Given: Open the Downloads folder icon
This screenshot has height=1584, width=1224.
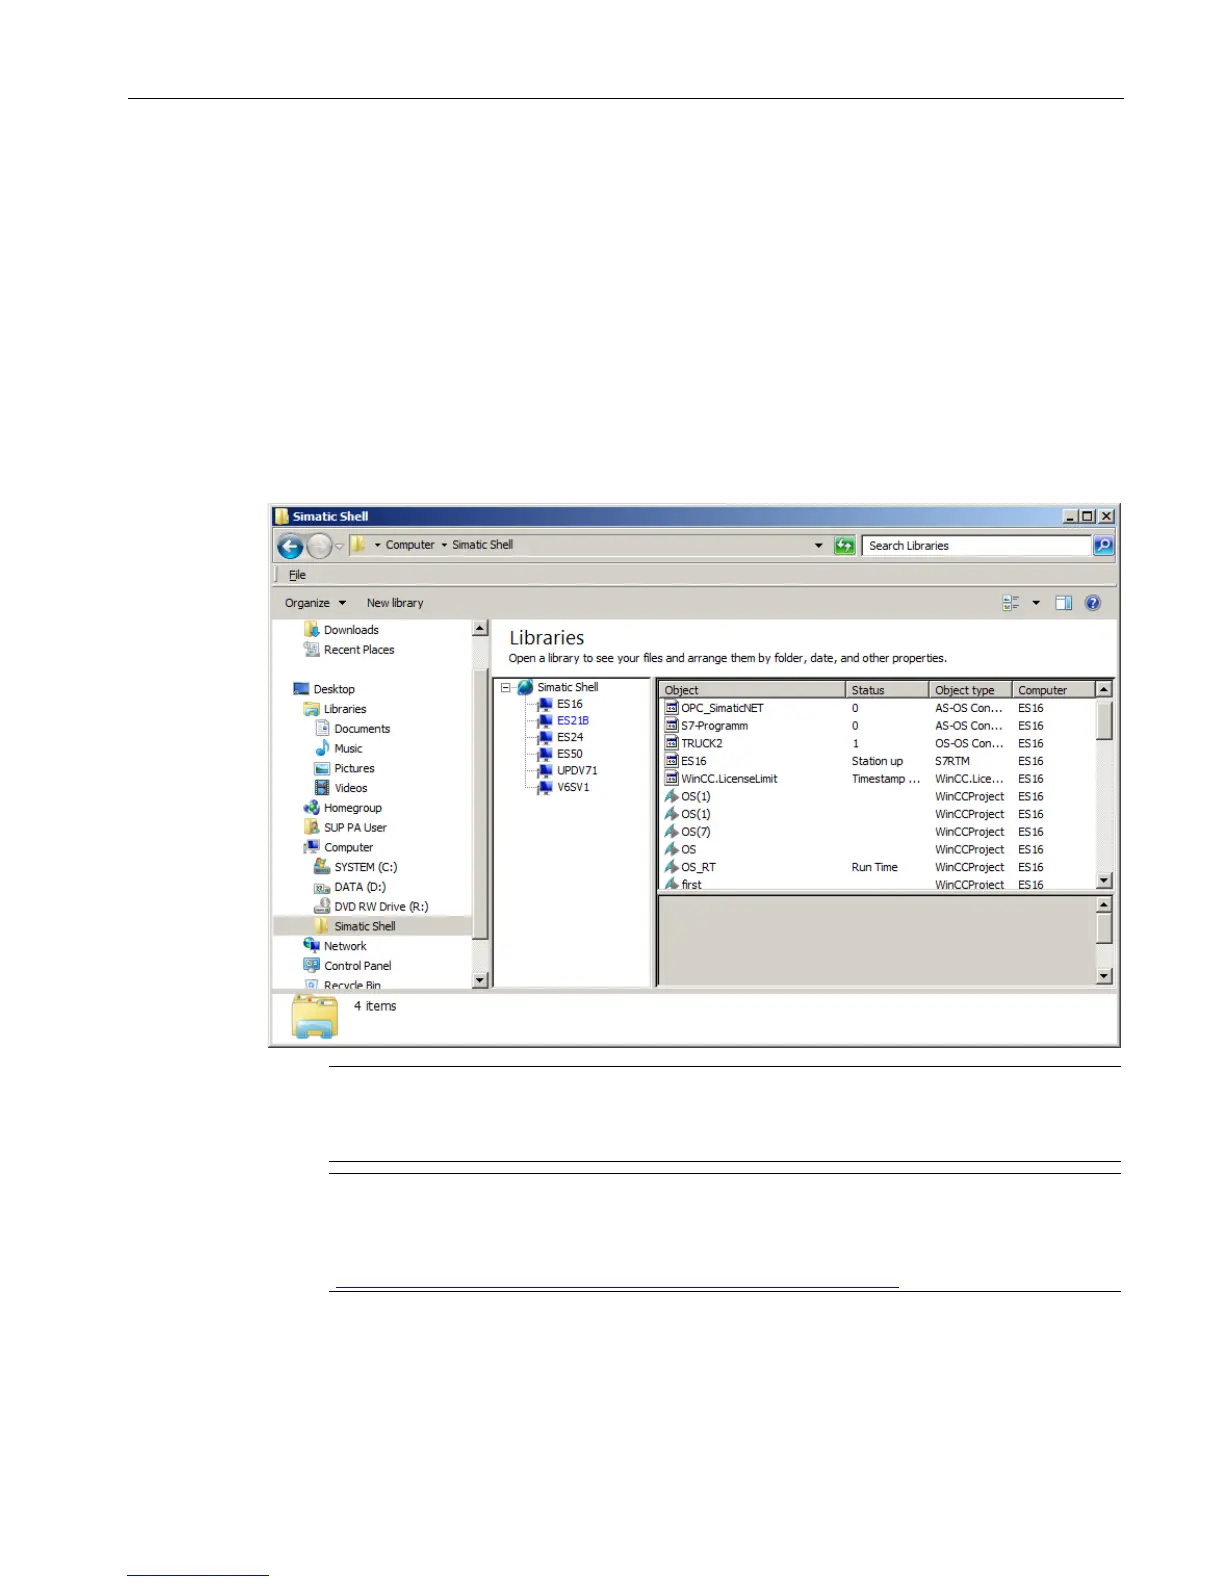Looking at the screenshot, I should (311, 629).
